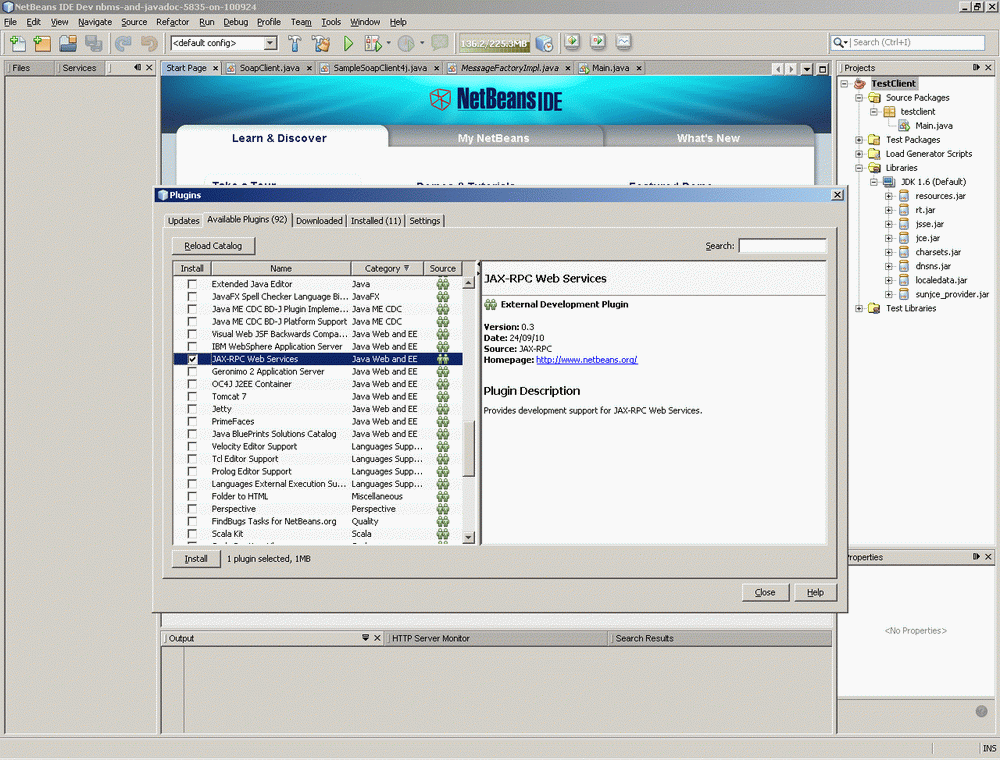The image size is (1000, 760).
Task: Open the Tools menu
Action: click(330, 22)
